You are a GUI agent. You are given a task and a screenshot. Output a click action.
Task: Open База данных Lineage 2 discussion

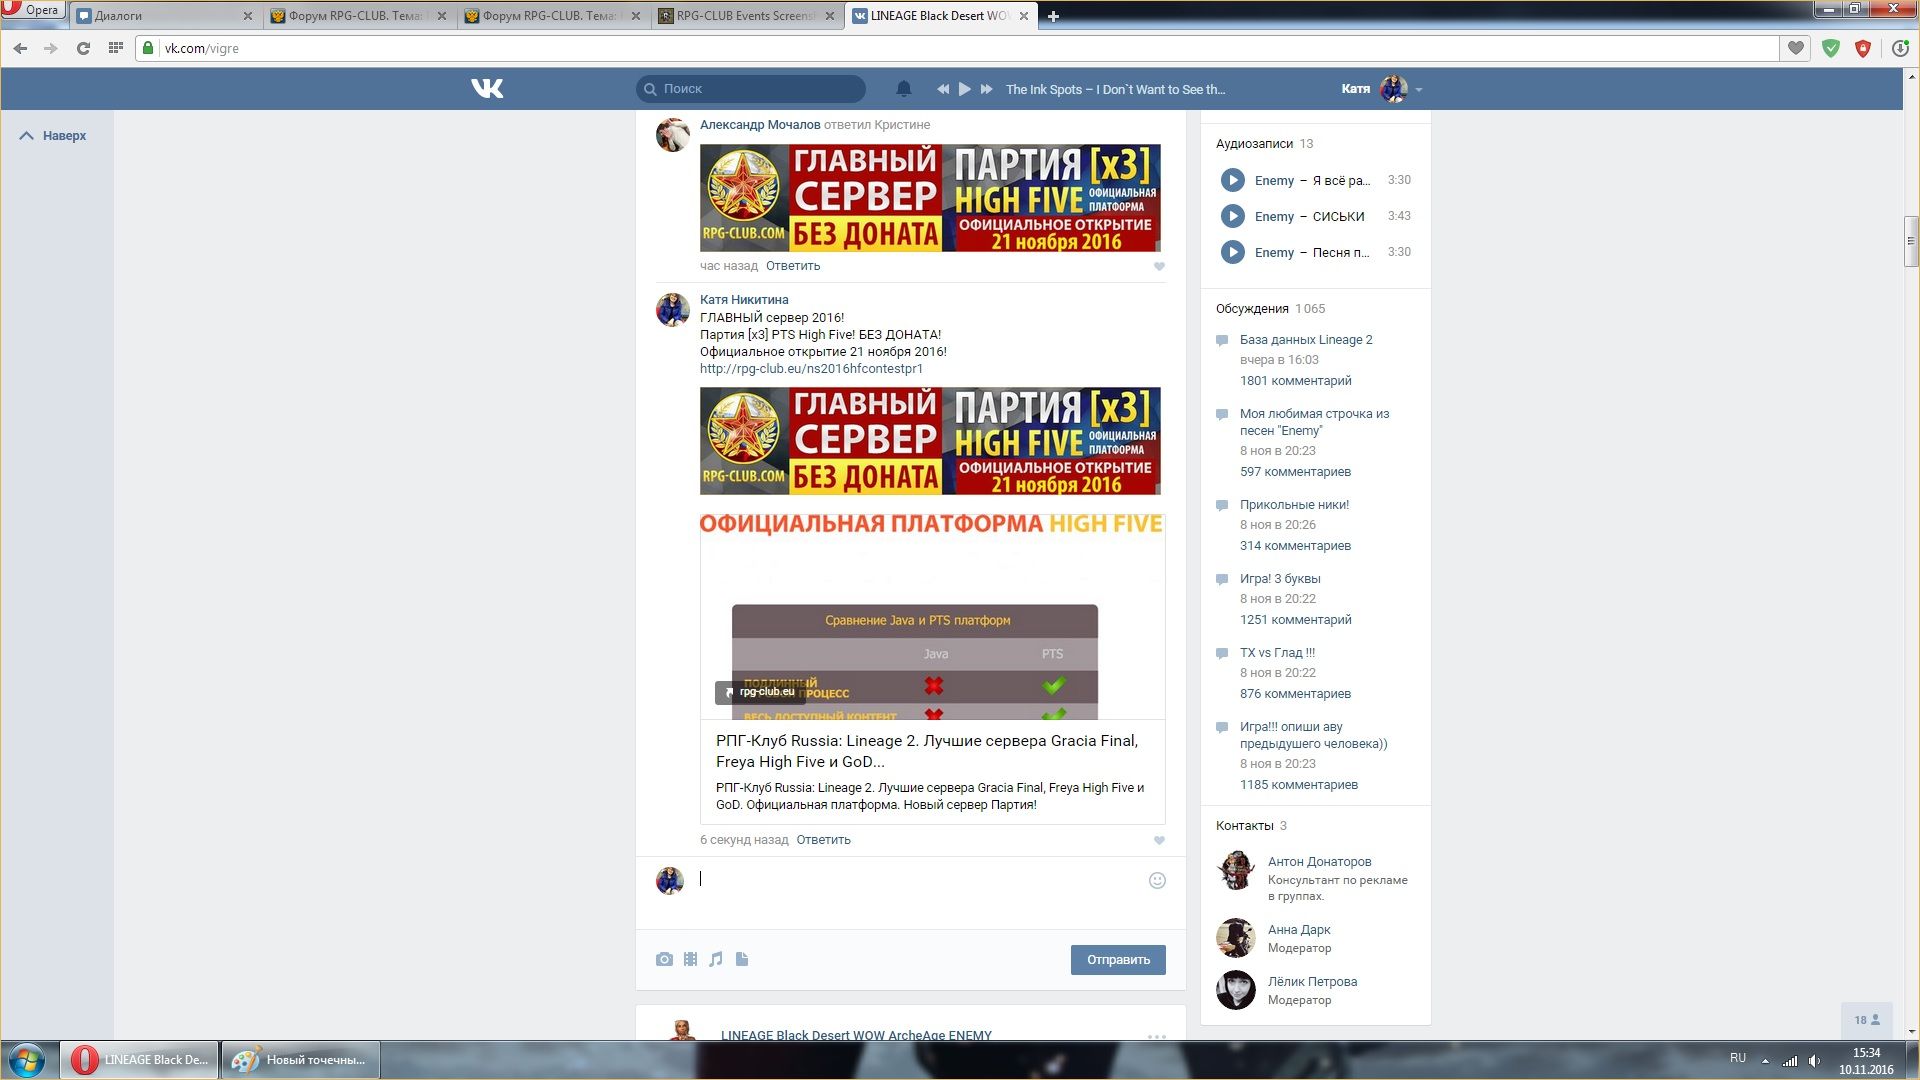tap(1306, 340)
